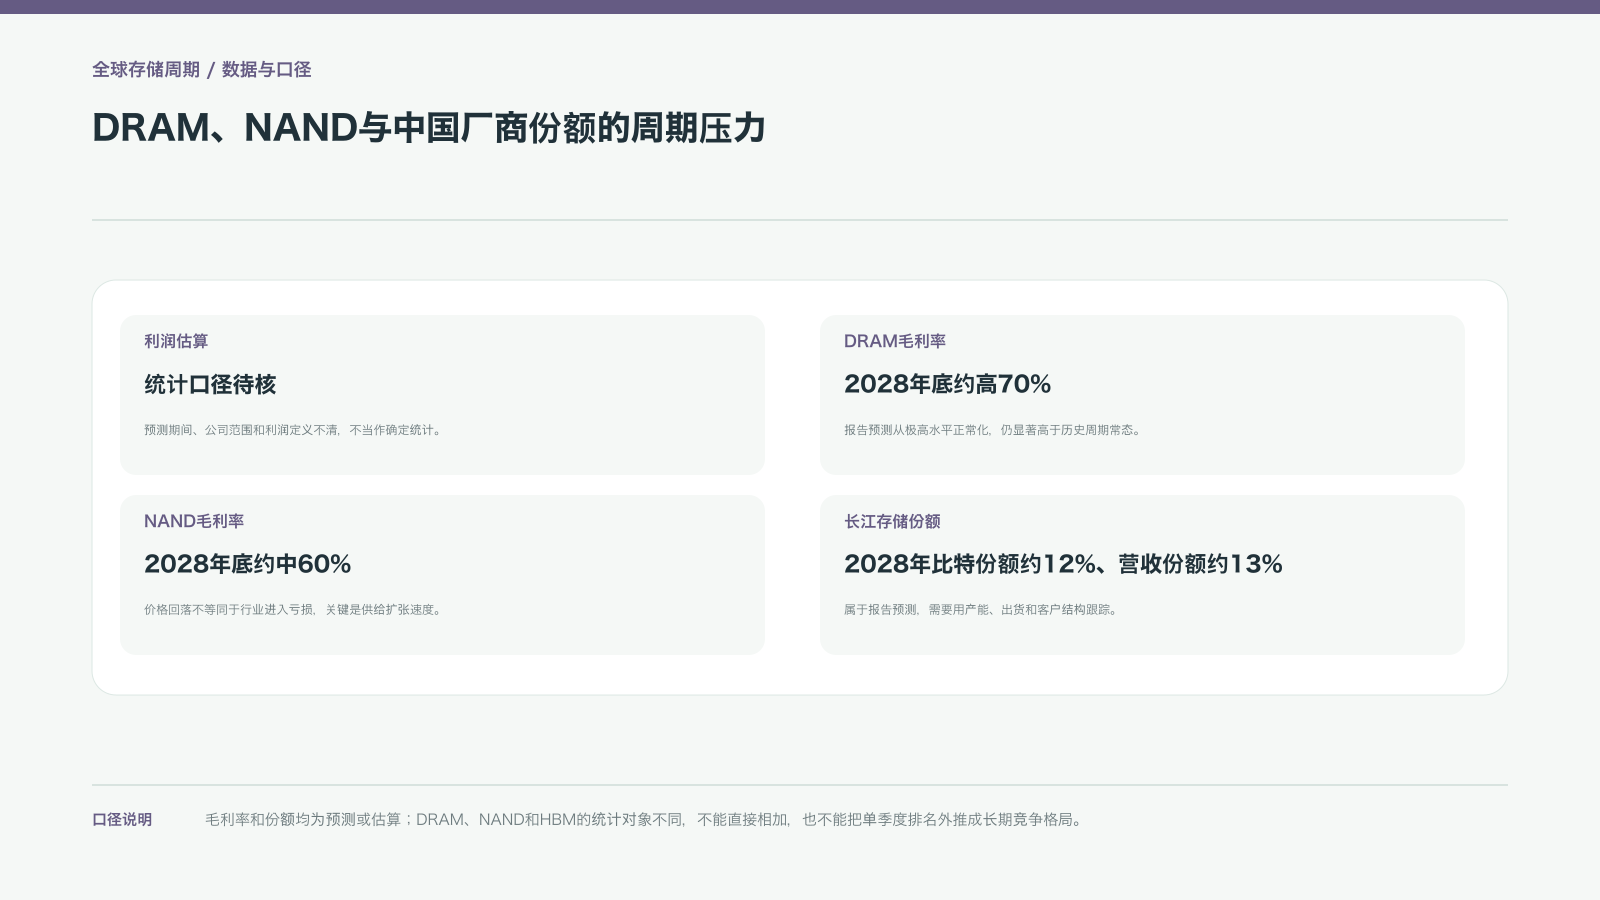
Task: Select the heading 统计口径待核
Action: coord(210,384)
